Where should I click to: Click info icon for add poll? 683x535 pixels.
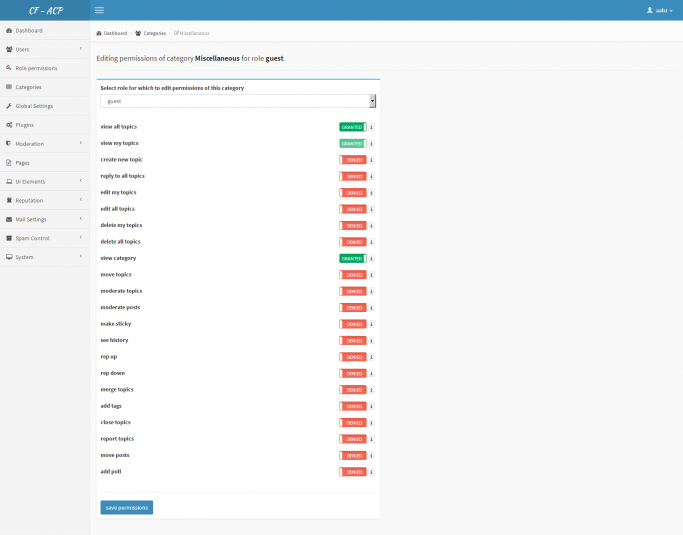click(372, 472)
